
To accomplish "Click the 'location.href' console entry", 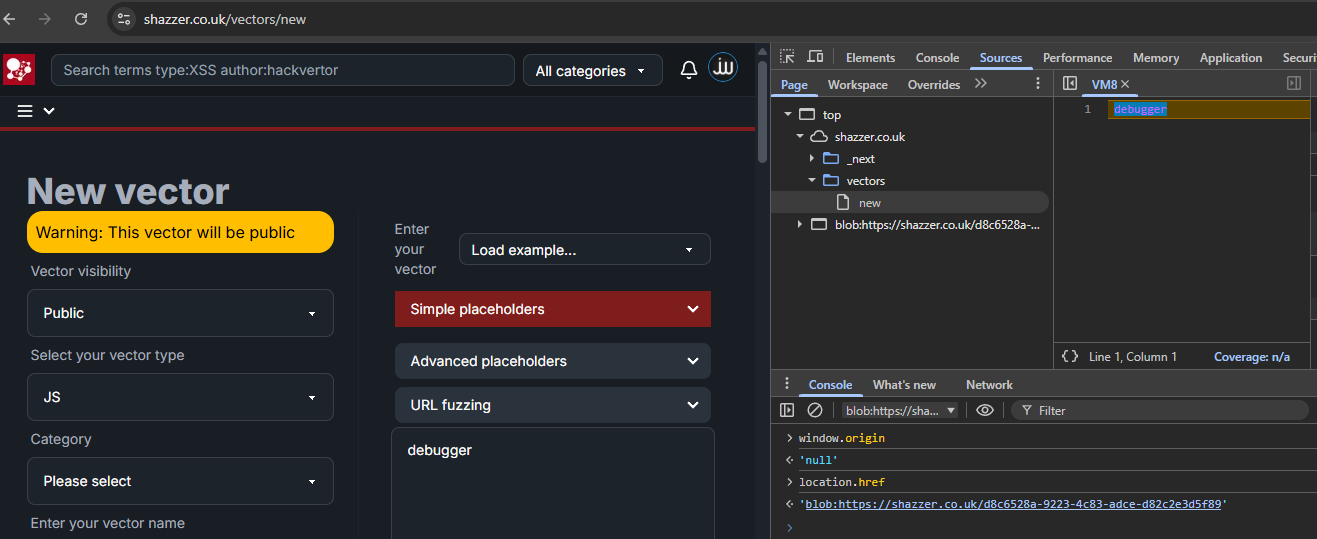I will (842, 482).
